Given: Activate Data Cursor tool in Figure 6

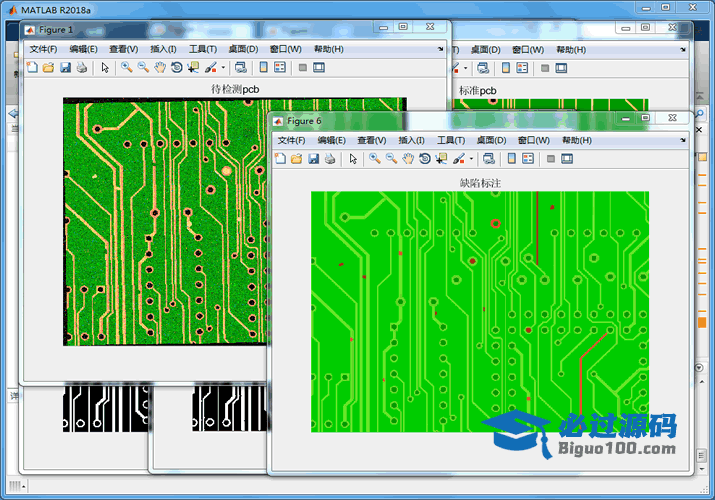Looking at the screenshot, I should (x=441, y=159).
